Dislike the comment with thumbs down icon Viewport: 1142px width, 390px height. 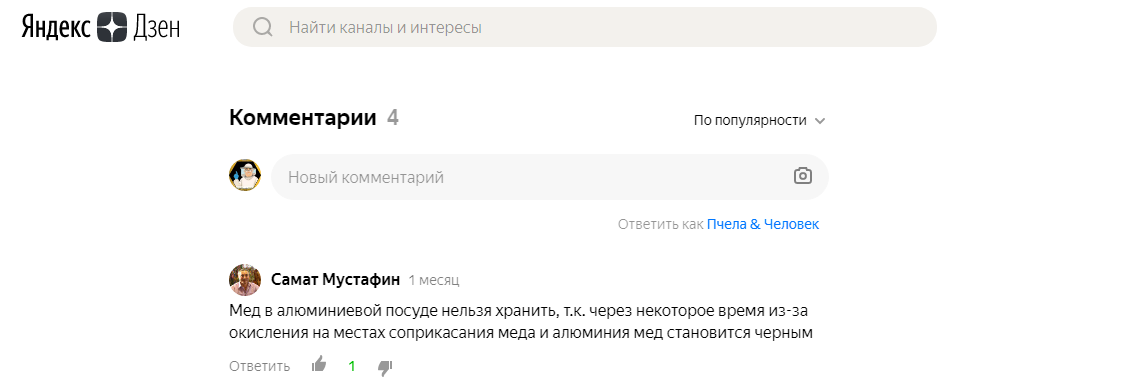(x=385, y=367)
